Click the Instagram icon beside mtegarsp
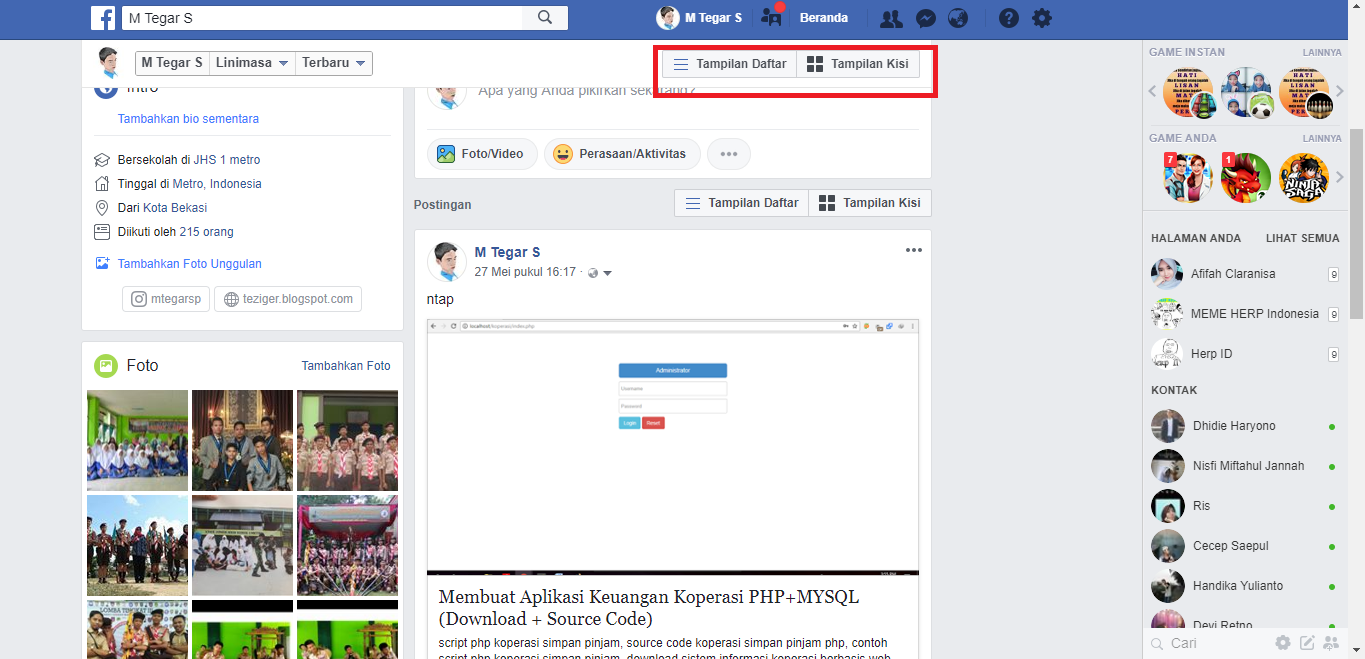 coord(140,298)
